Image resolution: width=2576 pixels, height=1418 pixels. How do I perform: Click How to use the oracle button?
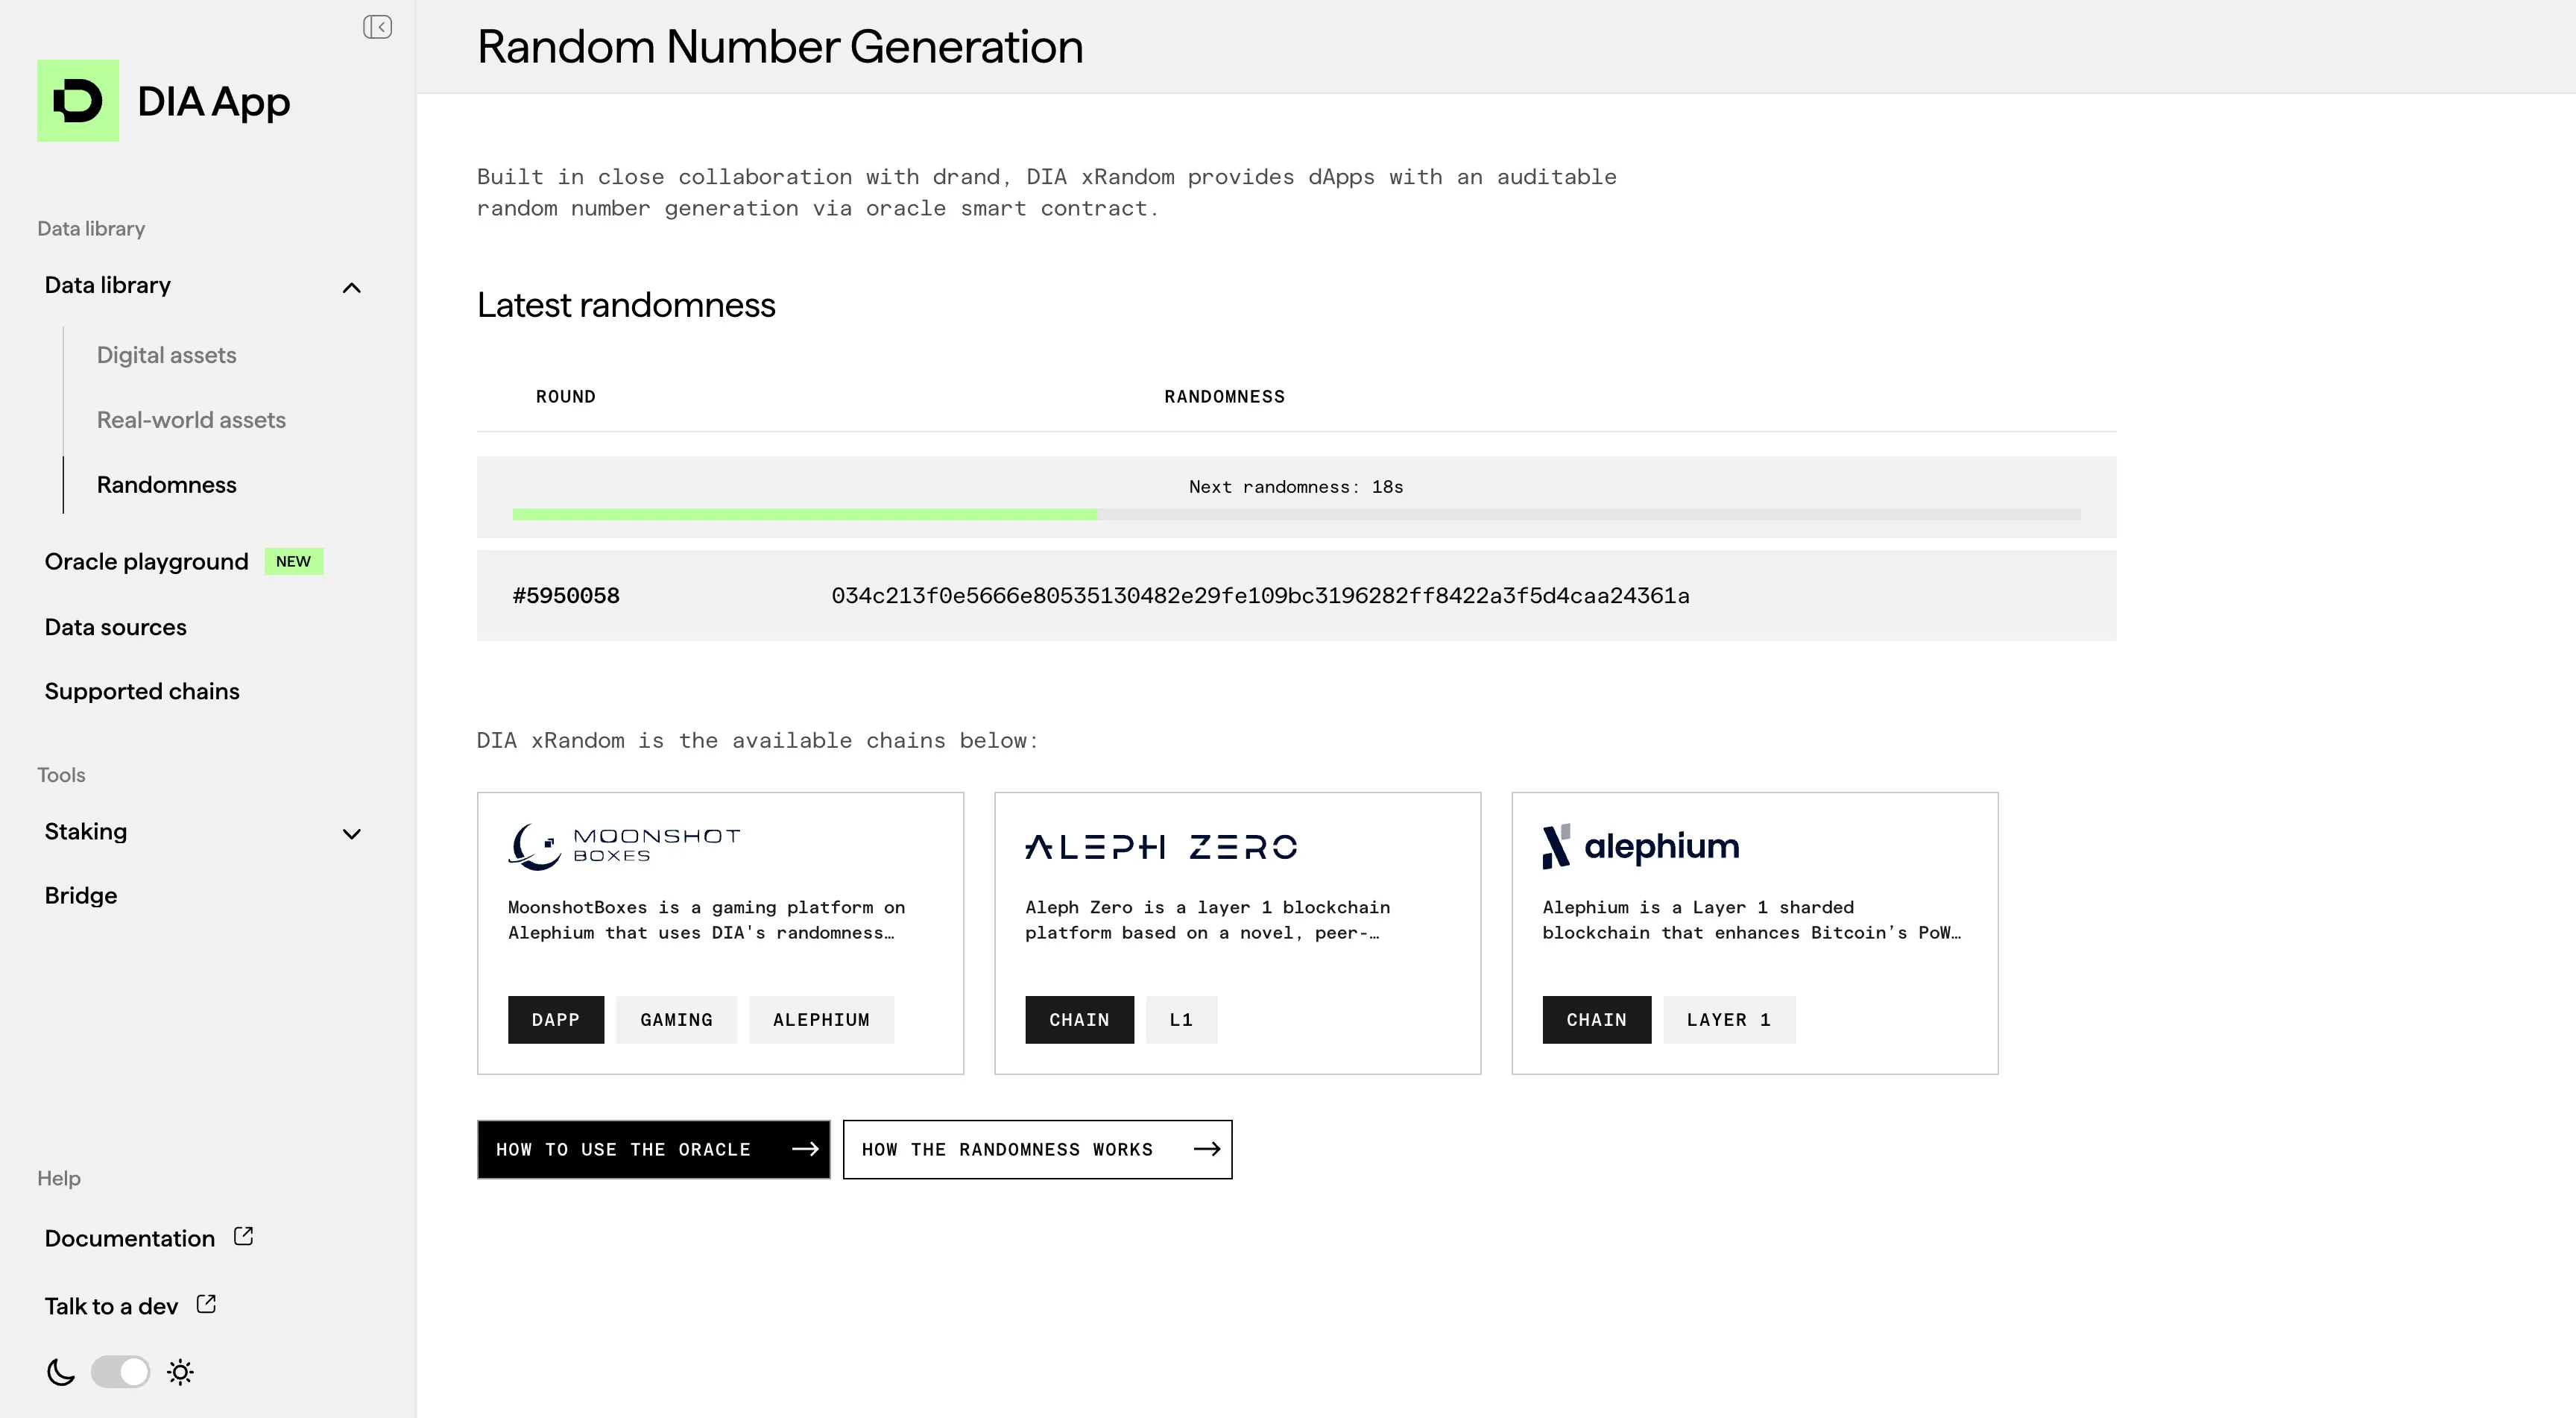(x=653, y=1149)
